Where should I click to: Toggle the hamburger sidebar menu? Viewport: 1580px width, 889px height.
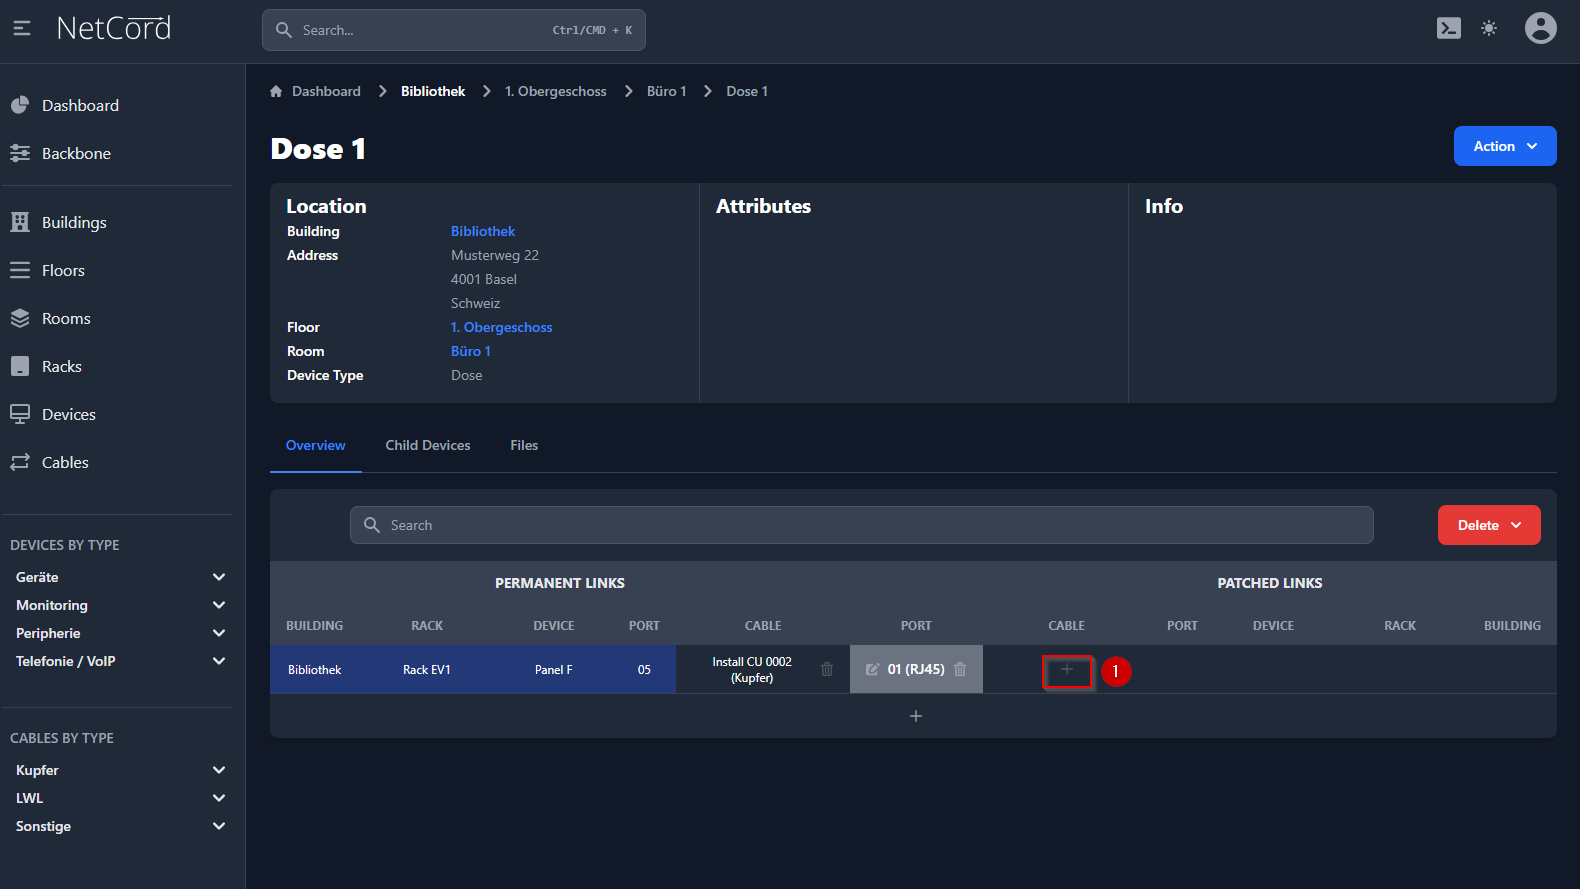click(x=22, y=29)
